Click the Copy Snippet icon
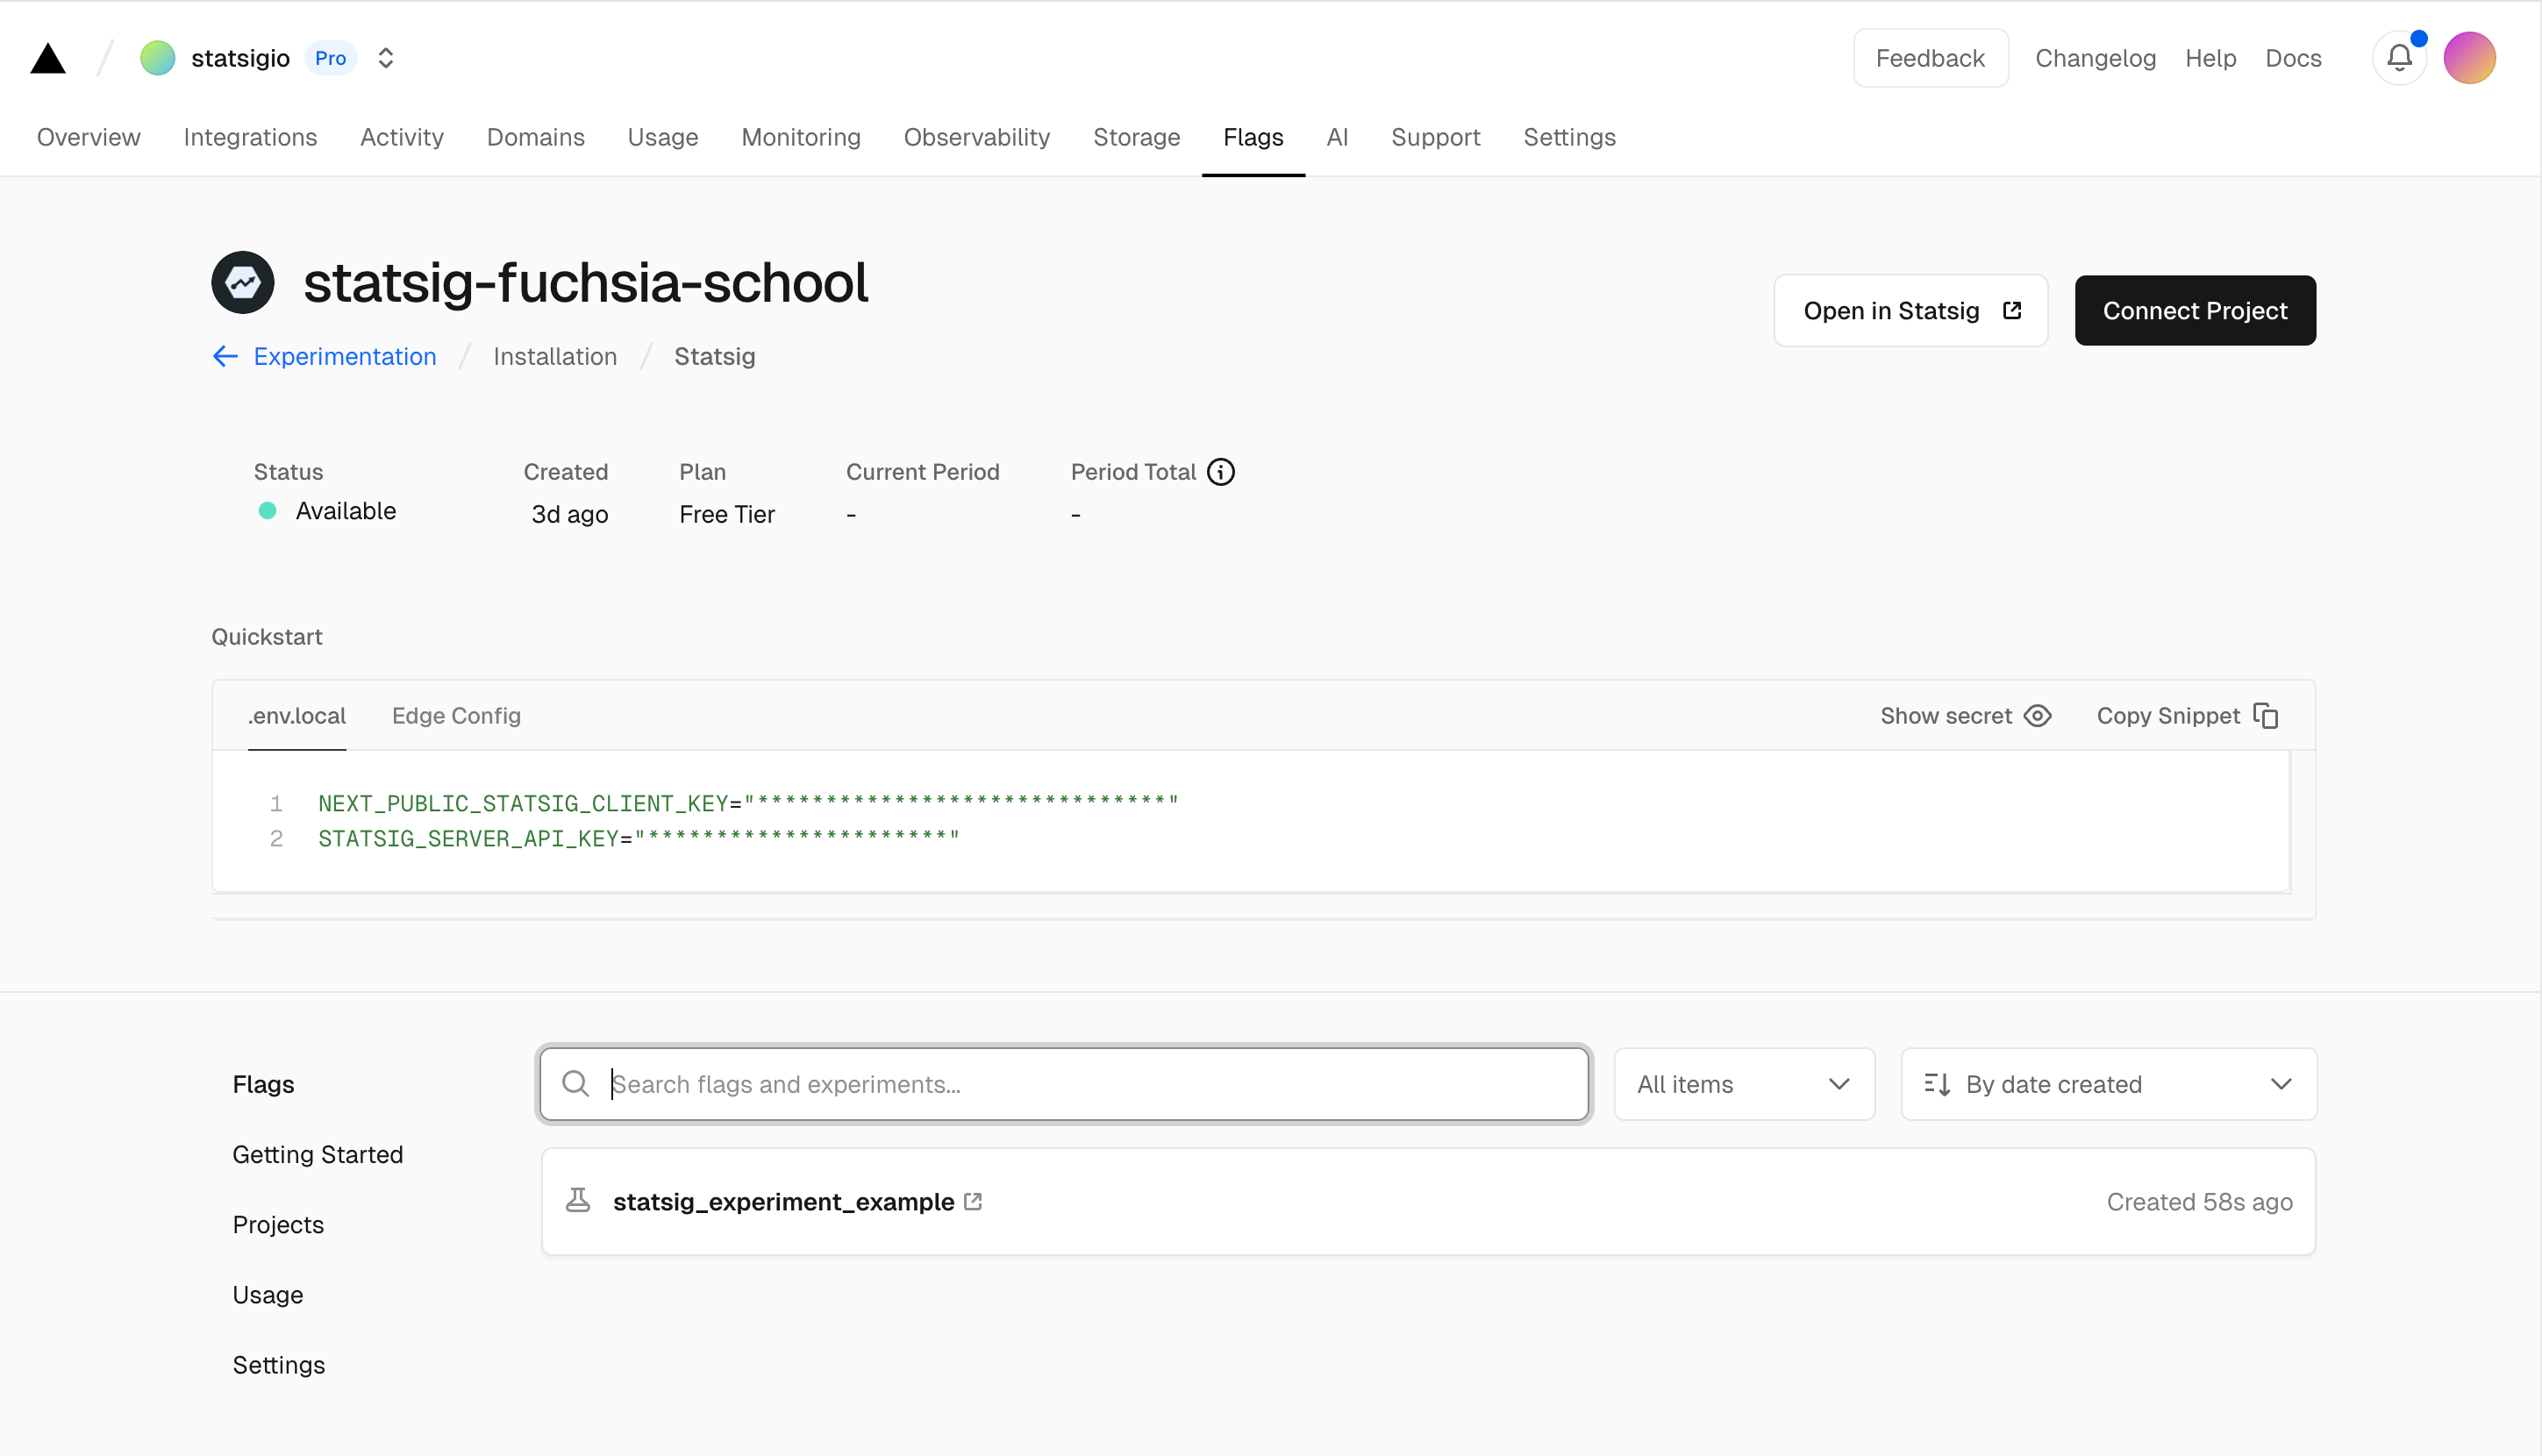 pos(2270,714)
